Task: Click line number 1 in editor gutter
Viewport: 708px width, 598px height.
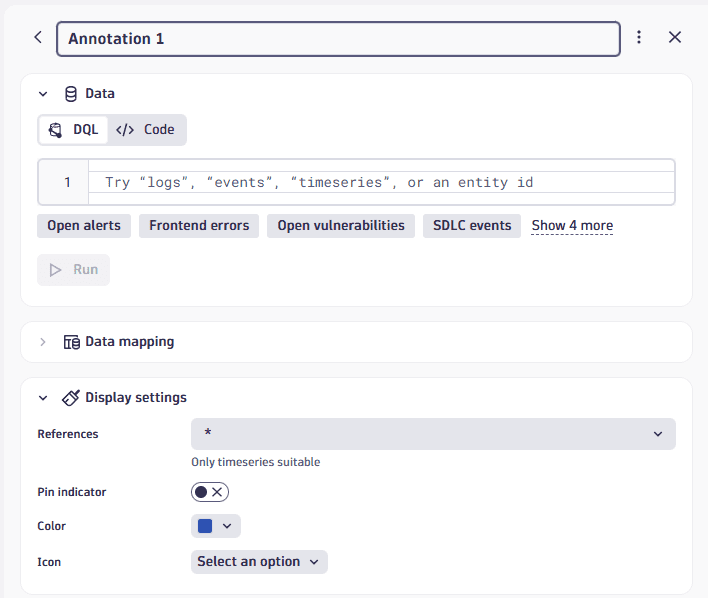Action: pyautogui.click(x=67, y=182)
